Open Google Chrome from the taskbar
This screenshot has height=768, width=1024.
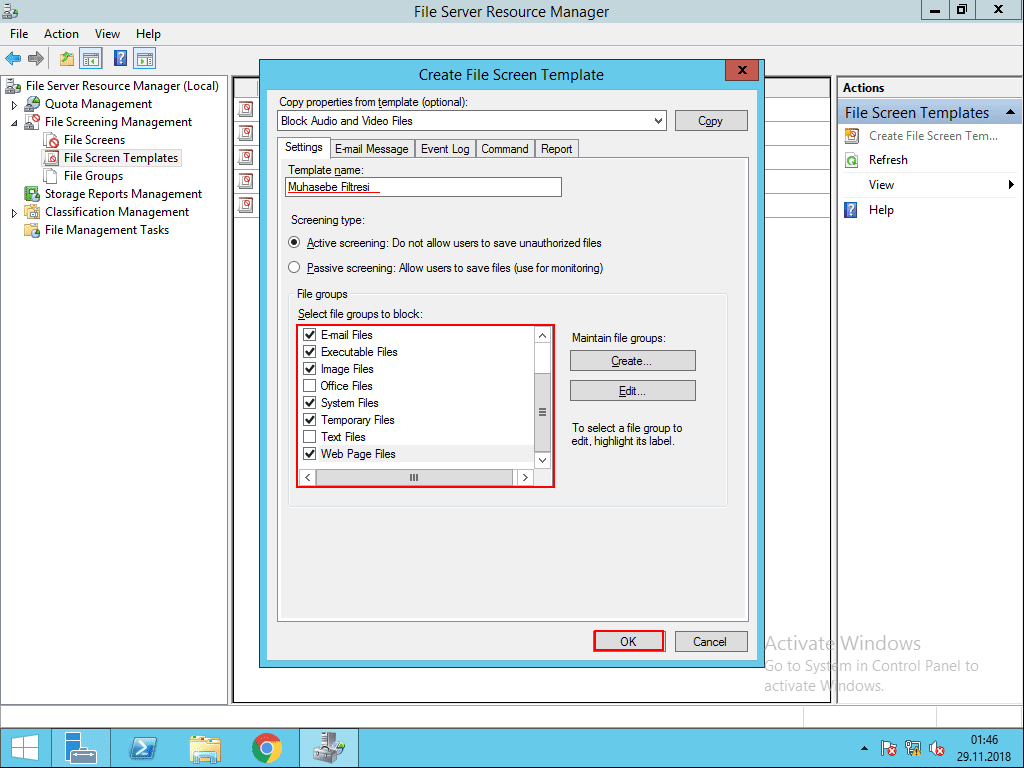click(266, 747)
